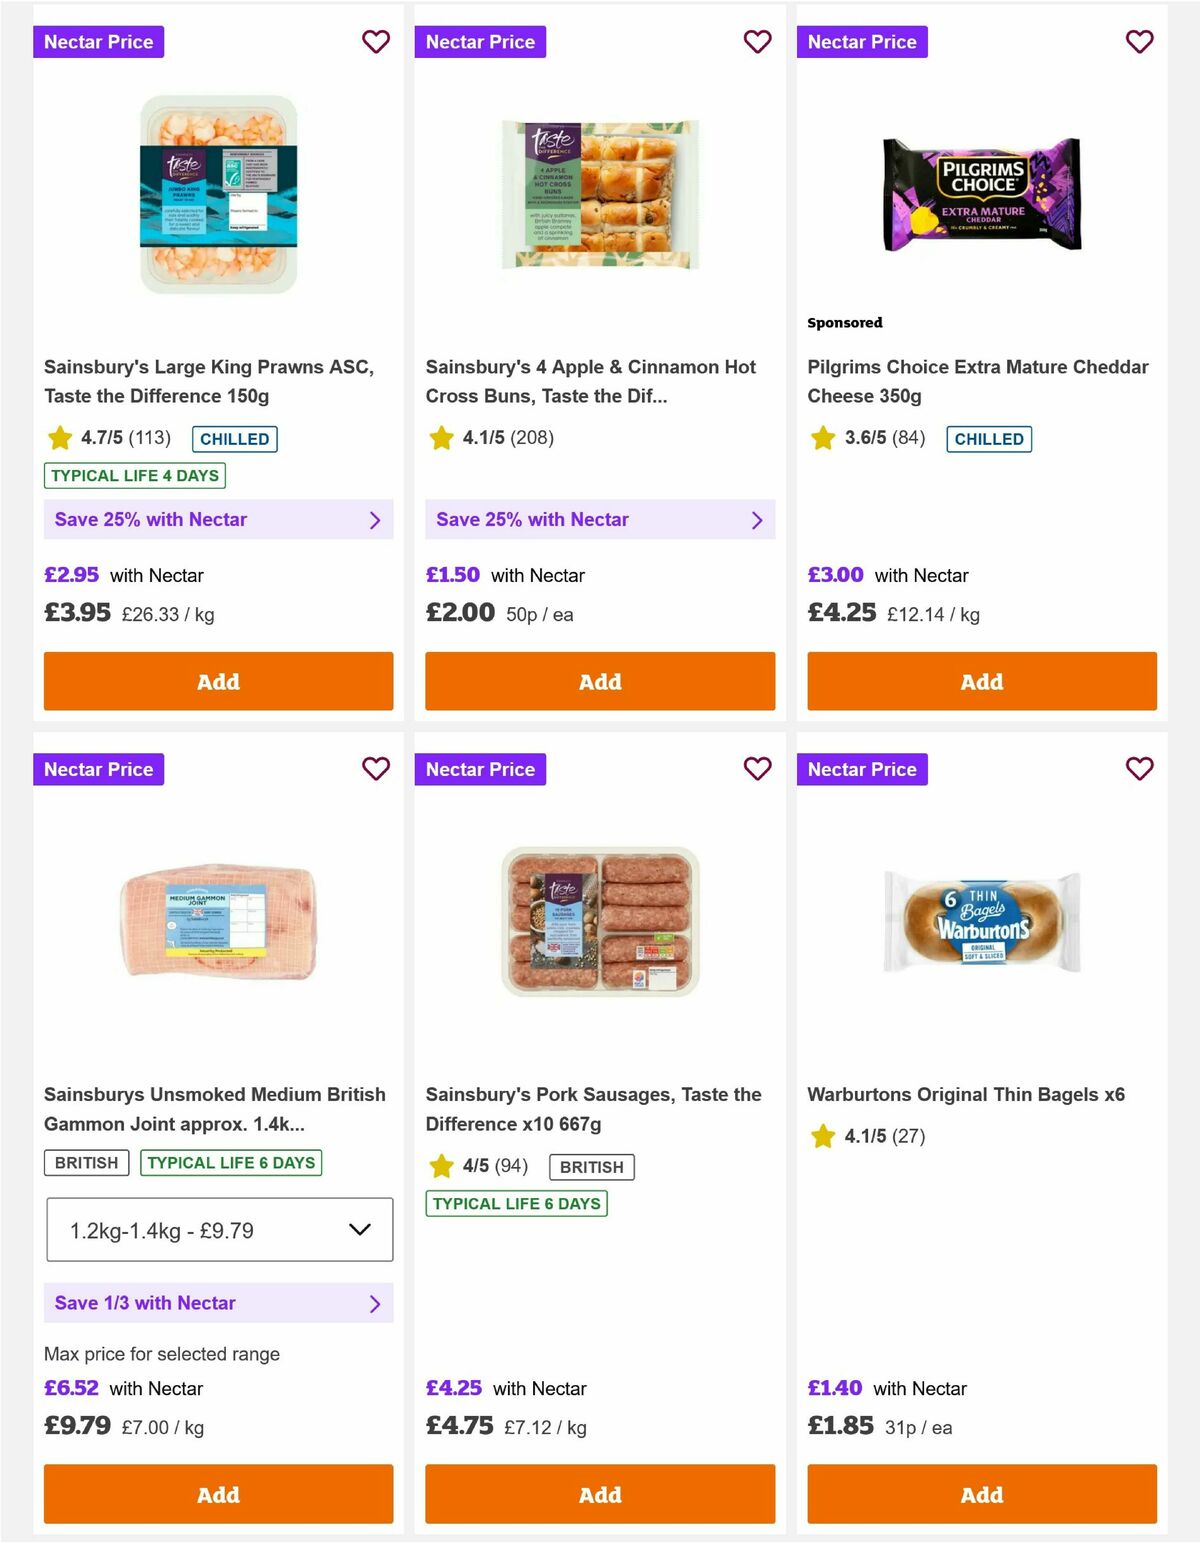Click the heart icon on the Gammon Joint
Viewport: 1200px width, 1543px height.
point(376,769)
